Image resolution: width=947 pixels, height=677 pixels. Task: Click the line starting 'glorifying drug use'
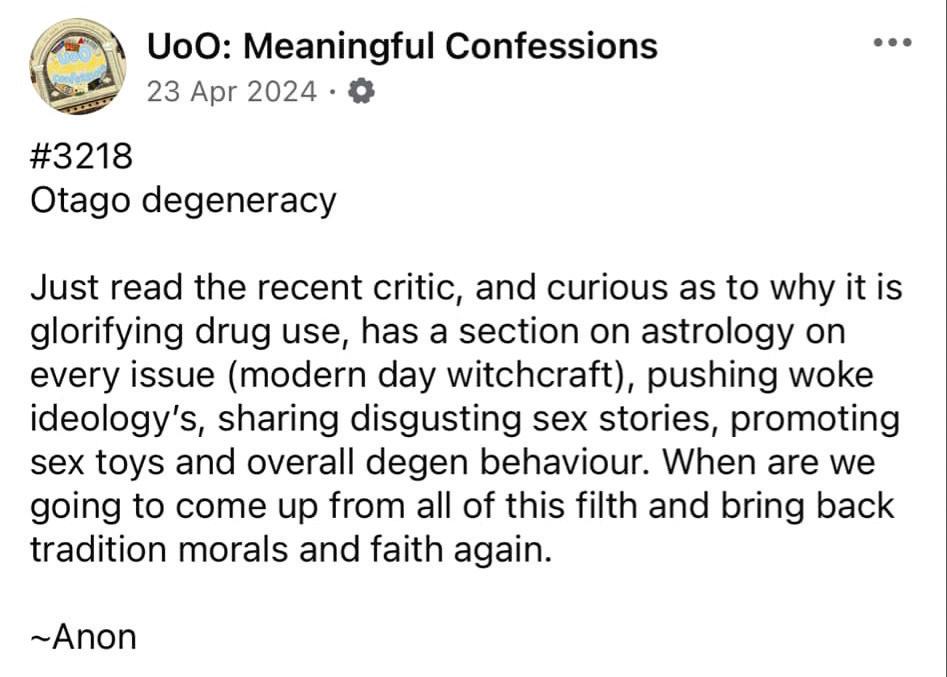(x=437, y=332)
